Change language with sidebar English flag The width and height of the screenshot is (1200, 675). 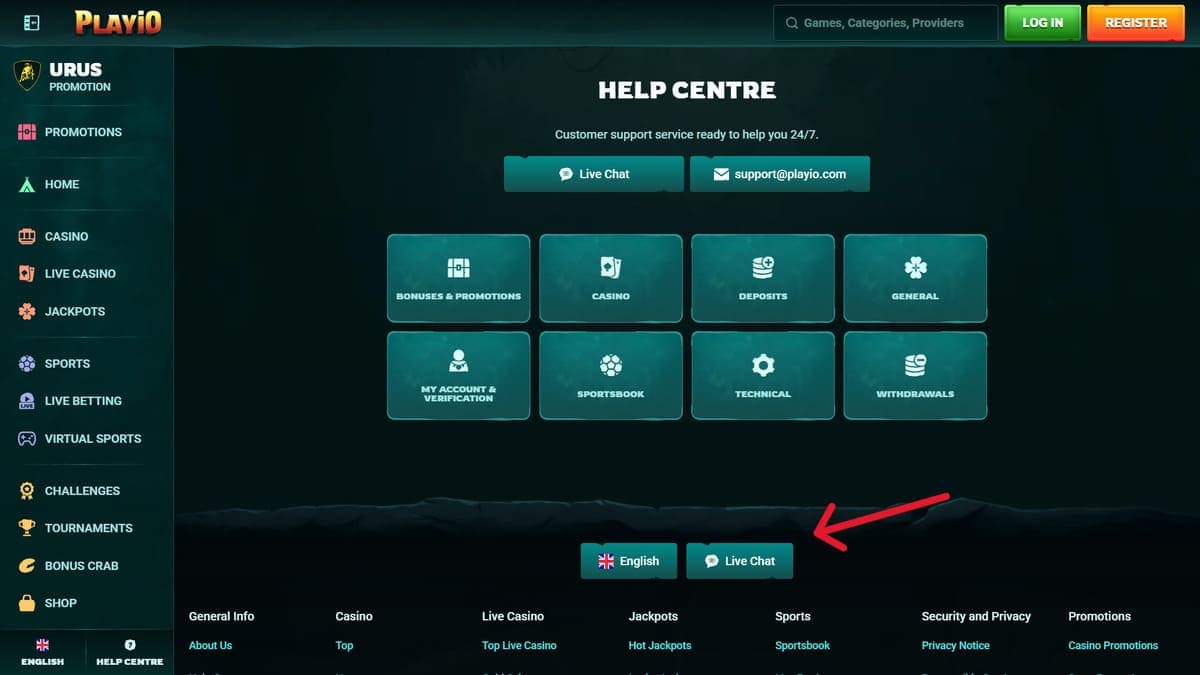pos(42,653)
